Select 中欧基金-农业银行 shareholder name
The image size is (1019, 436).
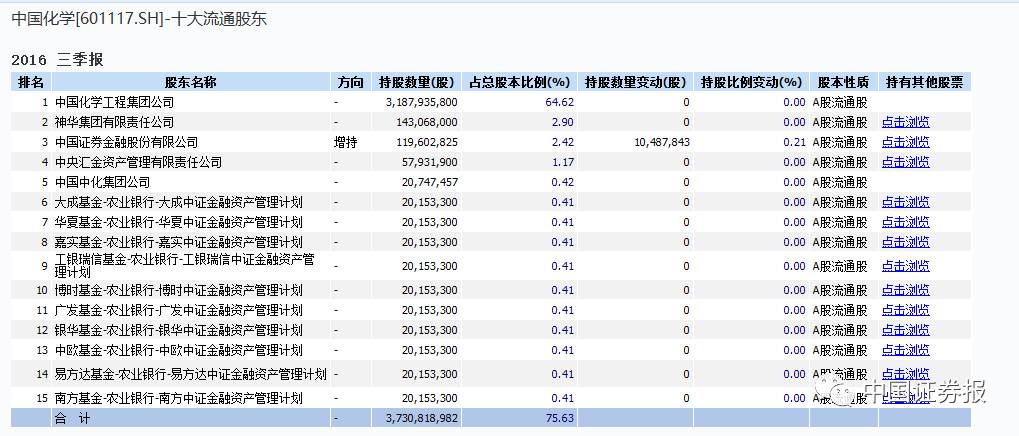tap(179, 350)
